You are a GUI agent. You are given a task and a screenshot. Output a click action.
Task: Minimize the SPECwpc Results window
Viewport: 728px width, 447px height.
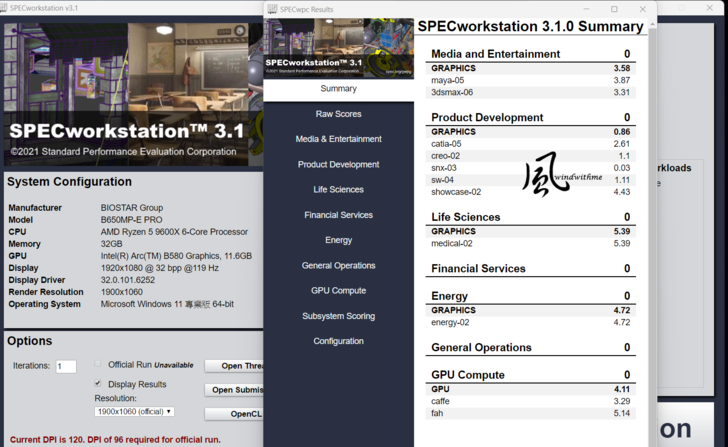(586, 9)
